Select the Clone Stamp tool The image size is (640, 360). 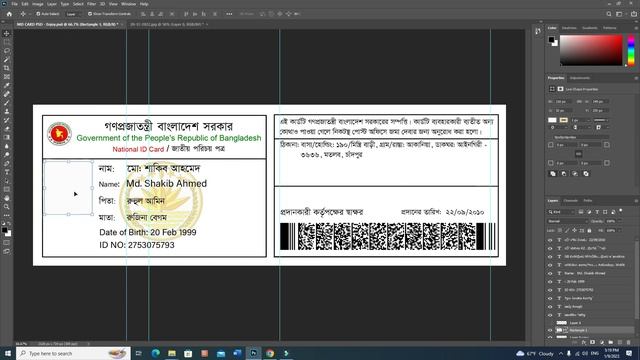[x=7, y=111]
